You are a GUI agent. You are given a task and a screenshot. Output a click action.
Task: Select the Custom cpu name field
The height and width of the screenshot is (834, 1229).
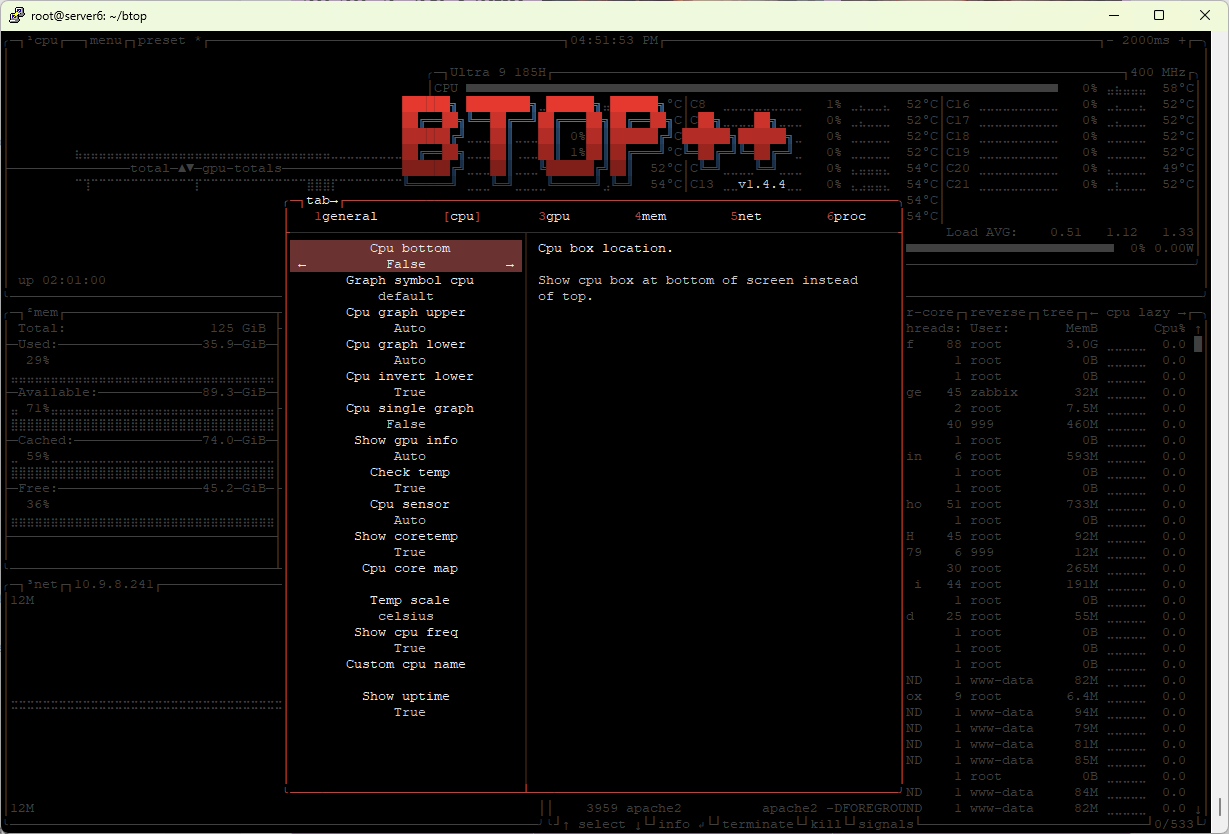[406, 665]
